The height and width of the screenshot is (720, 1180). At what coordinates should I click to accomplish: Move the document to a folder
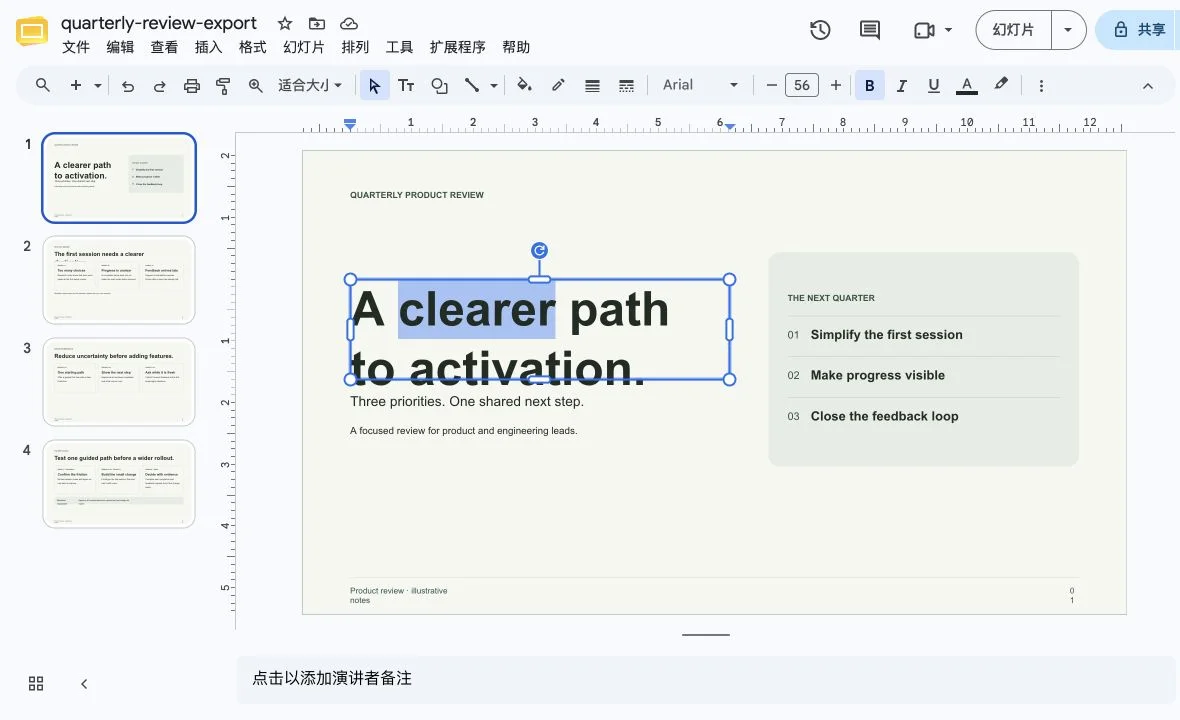[x=317, y=23]
